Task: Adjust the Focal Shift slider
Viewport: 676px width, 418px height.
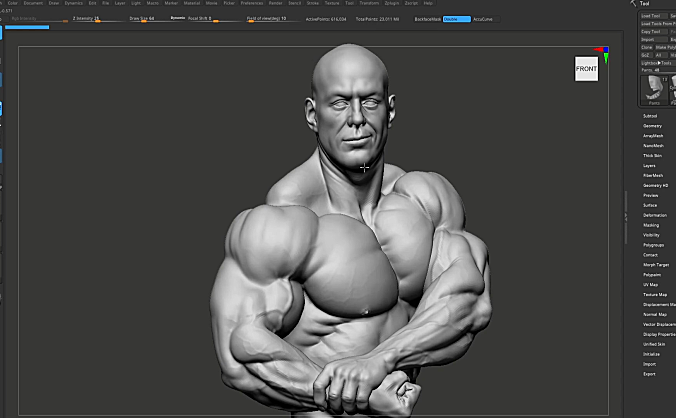Action: click(213, 19)
